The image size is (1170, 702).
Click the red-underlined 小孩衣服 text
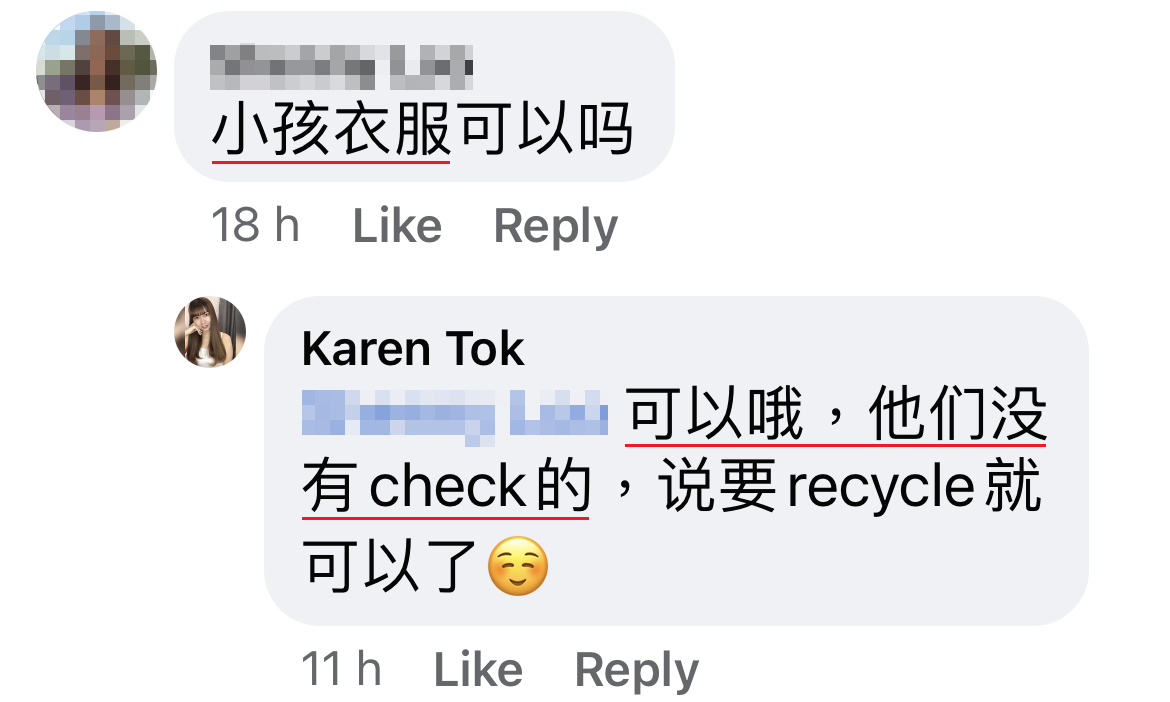331,130
